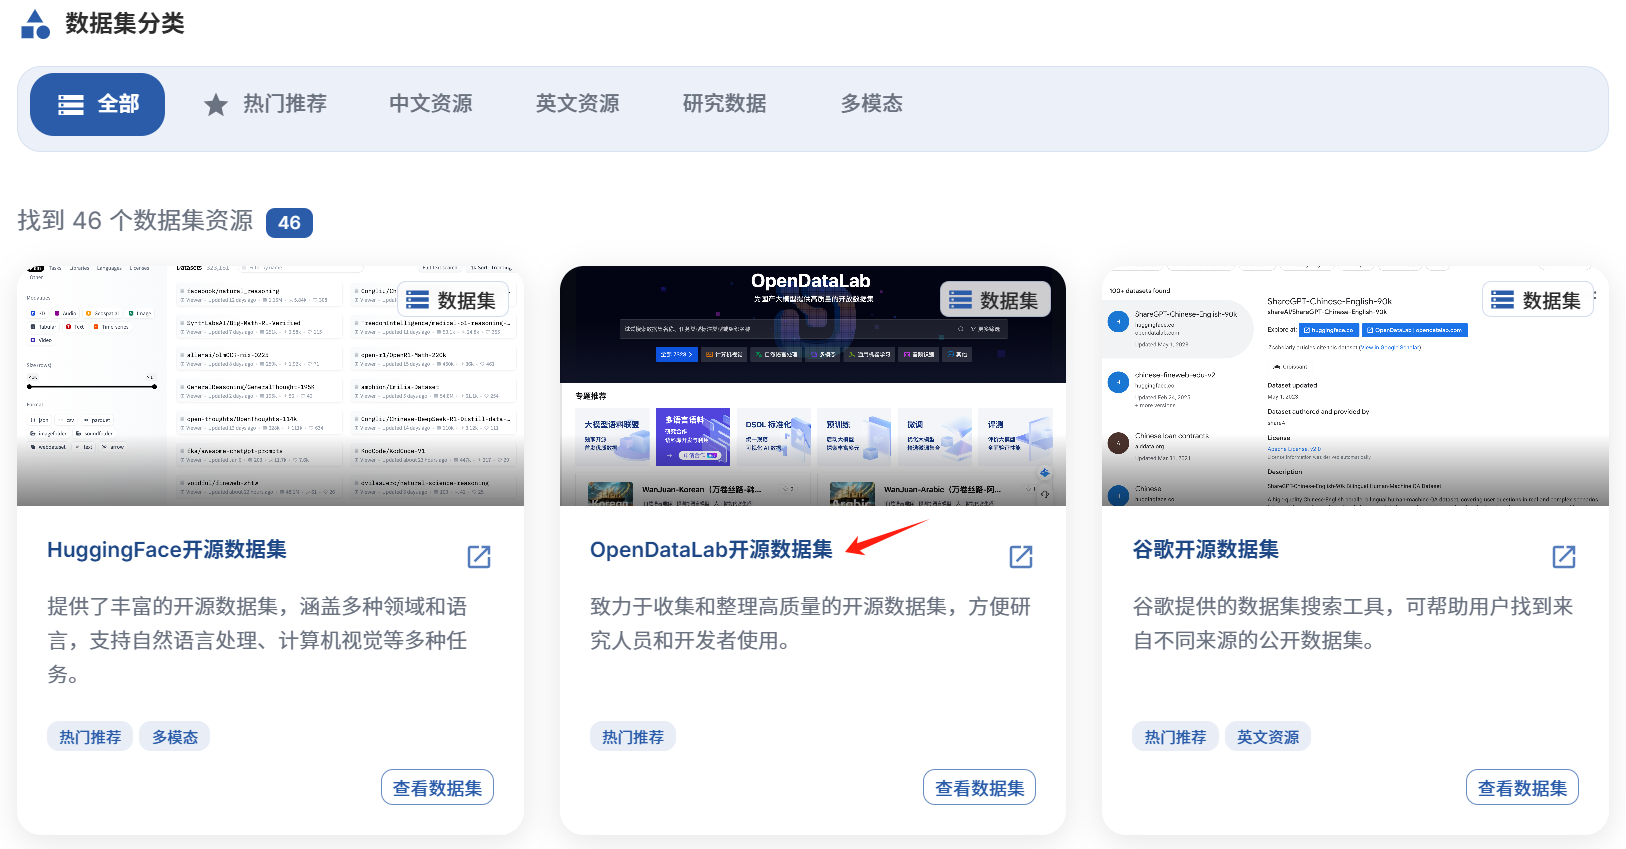The width and height of the screenshot is (1626, 849).
Task: Open HuggingFace datasets preview thumbnail
Action: 270,386
